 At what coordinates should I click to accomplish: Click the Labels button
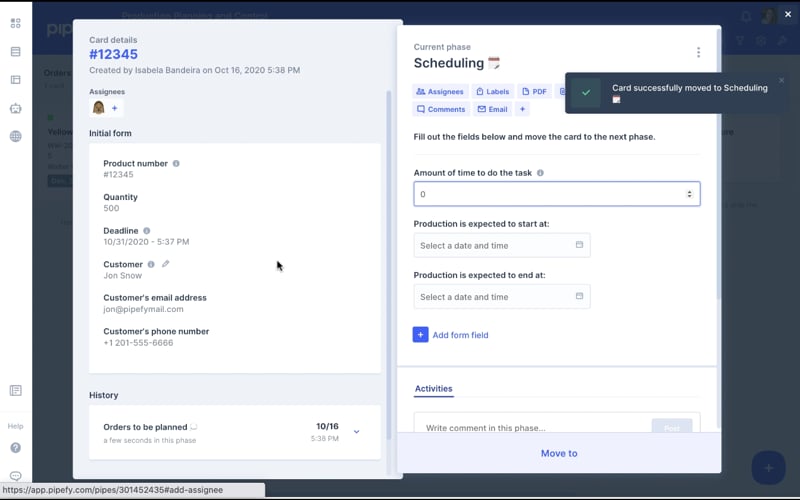492,91
